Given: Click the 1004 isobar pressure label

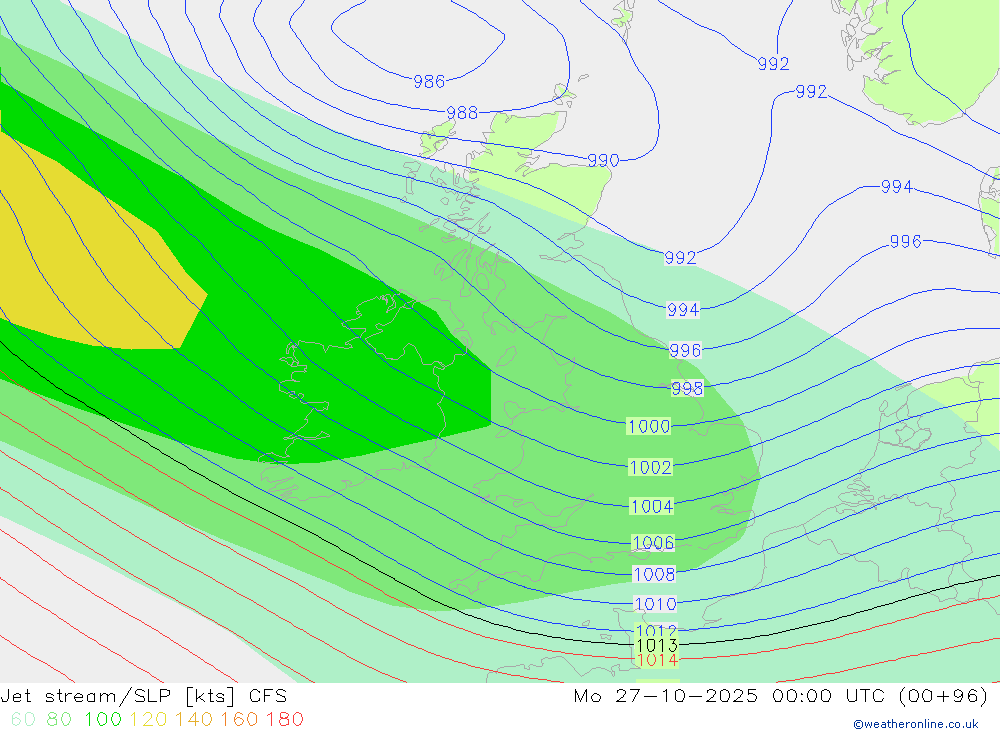Looking at the screenshot, I should [x=652, y=507].
